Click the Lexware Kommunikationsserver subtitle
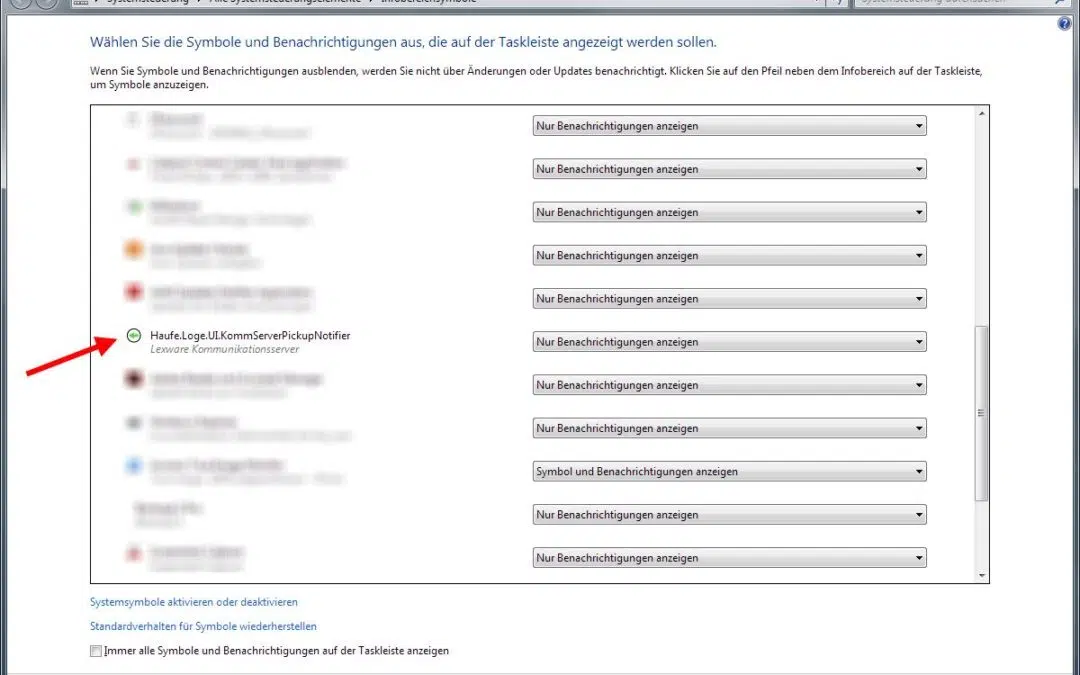Screen dimensions: 1080x675 225,349
